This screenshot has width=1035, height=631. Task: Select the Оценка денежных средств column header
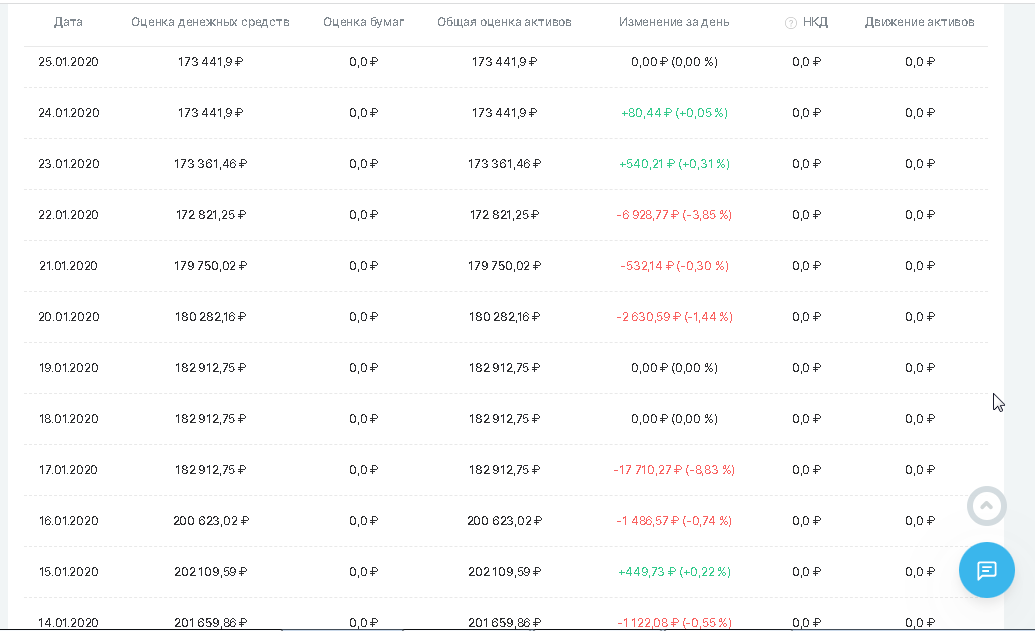pyautogui.click(x=210, y=22)
